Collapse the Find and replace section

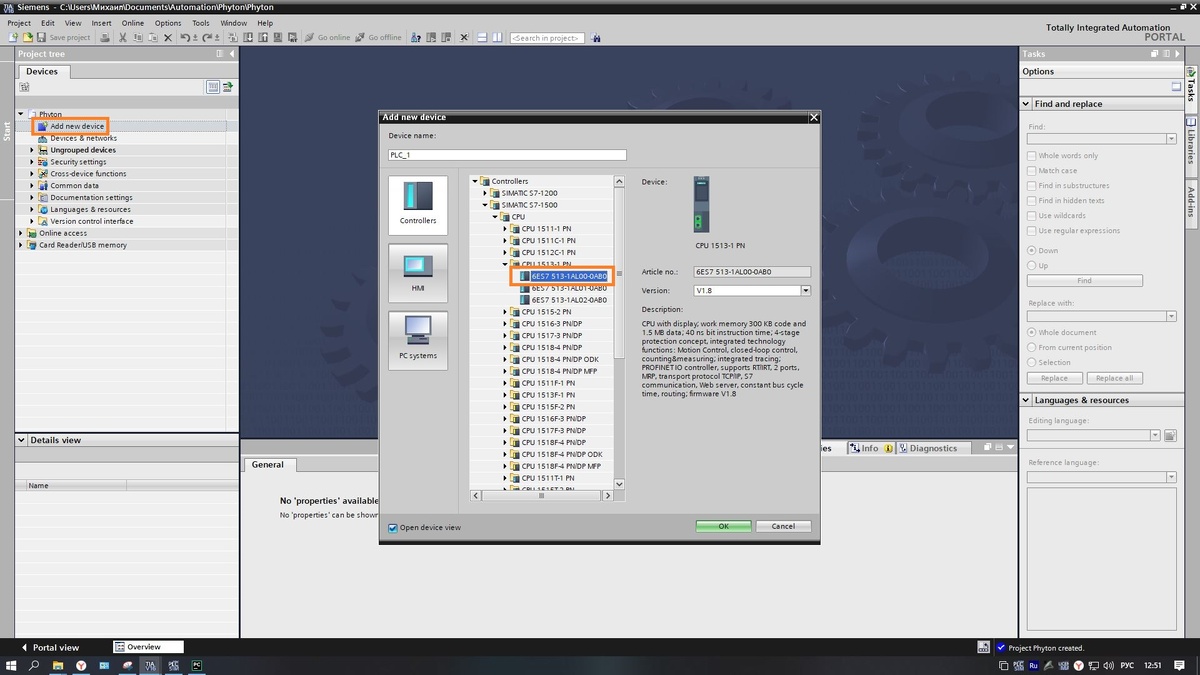coord(1026,104)
